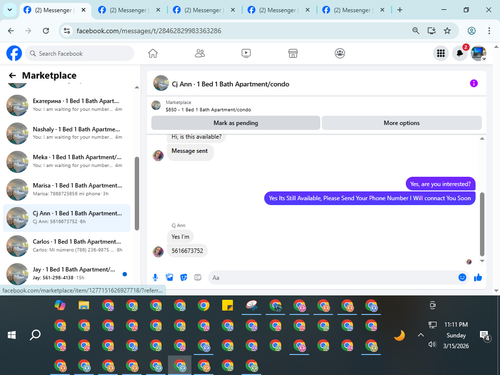Open the Friends icon in top nav
500x375 pixels.
click(200, 53)
